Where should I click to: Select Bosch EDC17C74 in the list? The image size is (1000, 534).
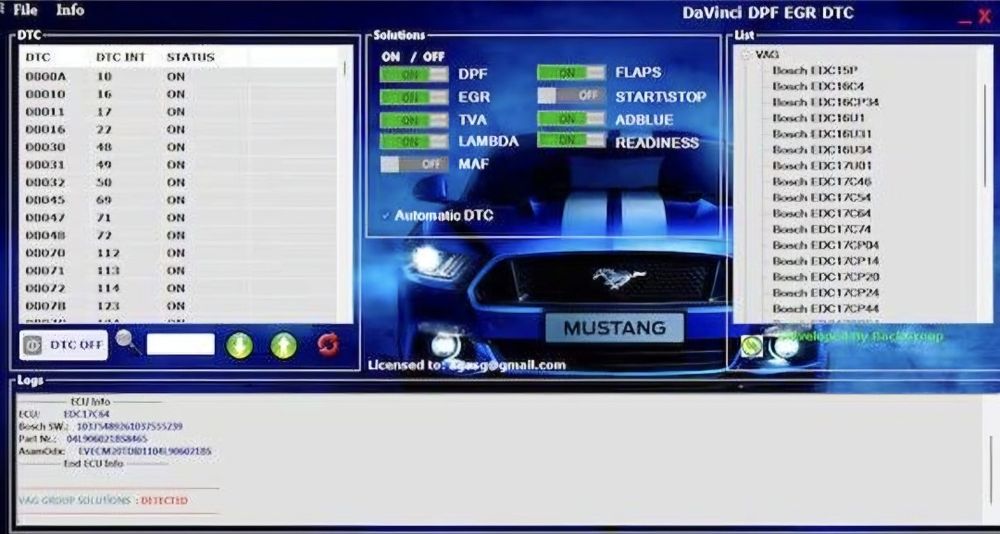click(821, 230)
